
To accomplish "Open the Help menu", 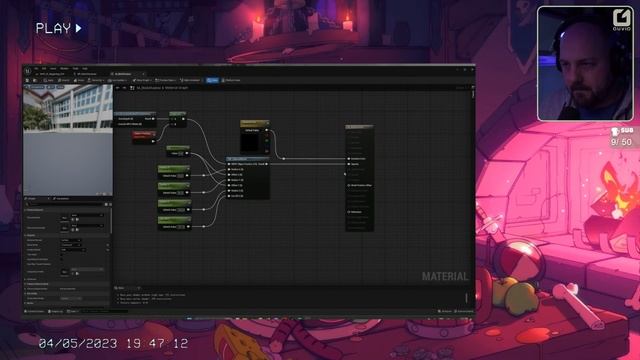I will [x=85, y=69].
